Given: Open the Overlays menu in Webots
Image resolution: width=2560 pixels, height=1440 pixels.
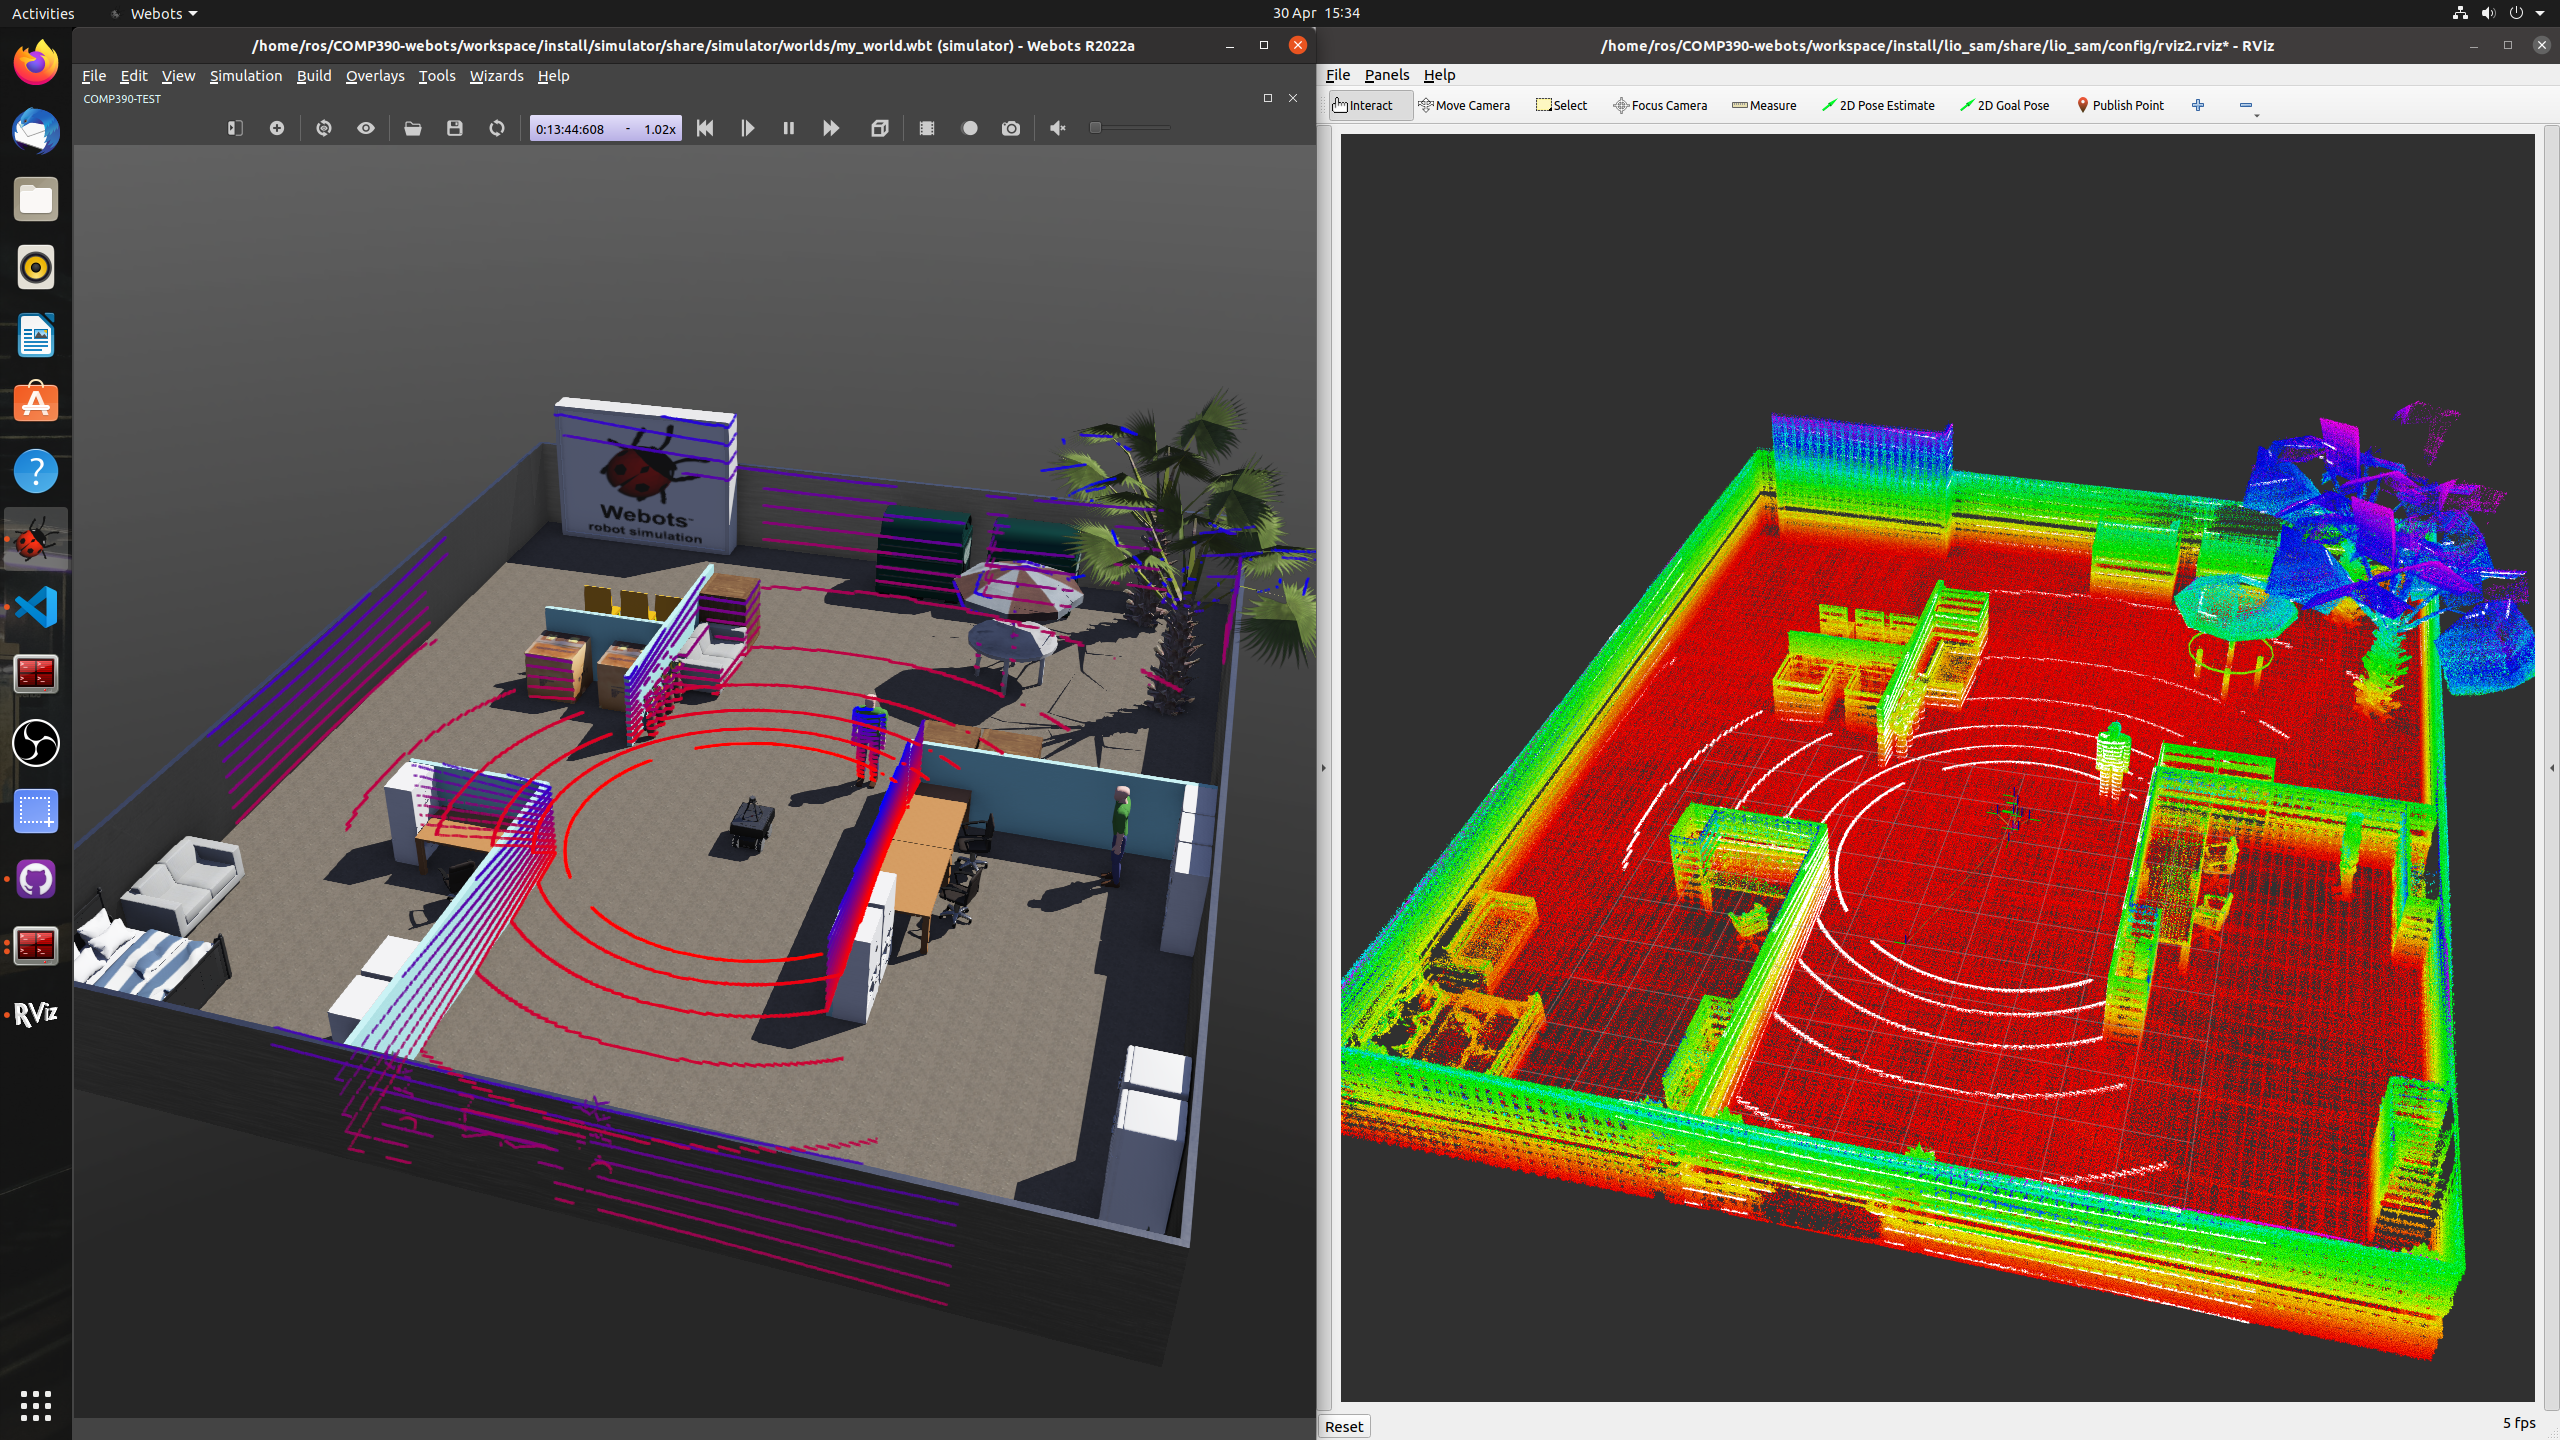Looking at the screenshot, I should 374,76.
